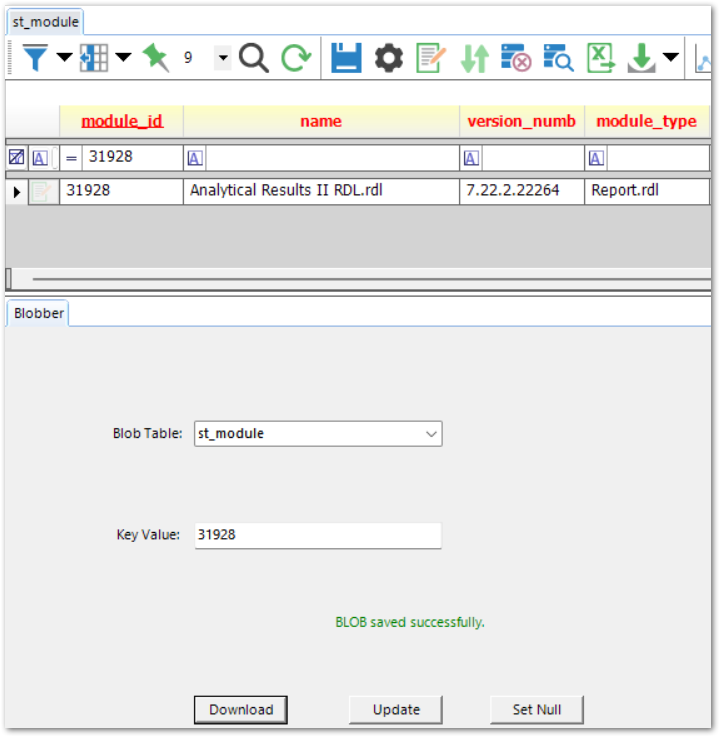
Task: Click the version_numb filter text-mode icon
Action: tap(471, 158)
